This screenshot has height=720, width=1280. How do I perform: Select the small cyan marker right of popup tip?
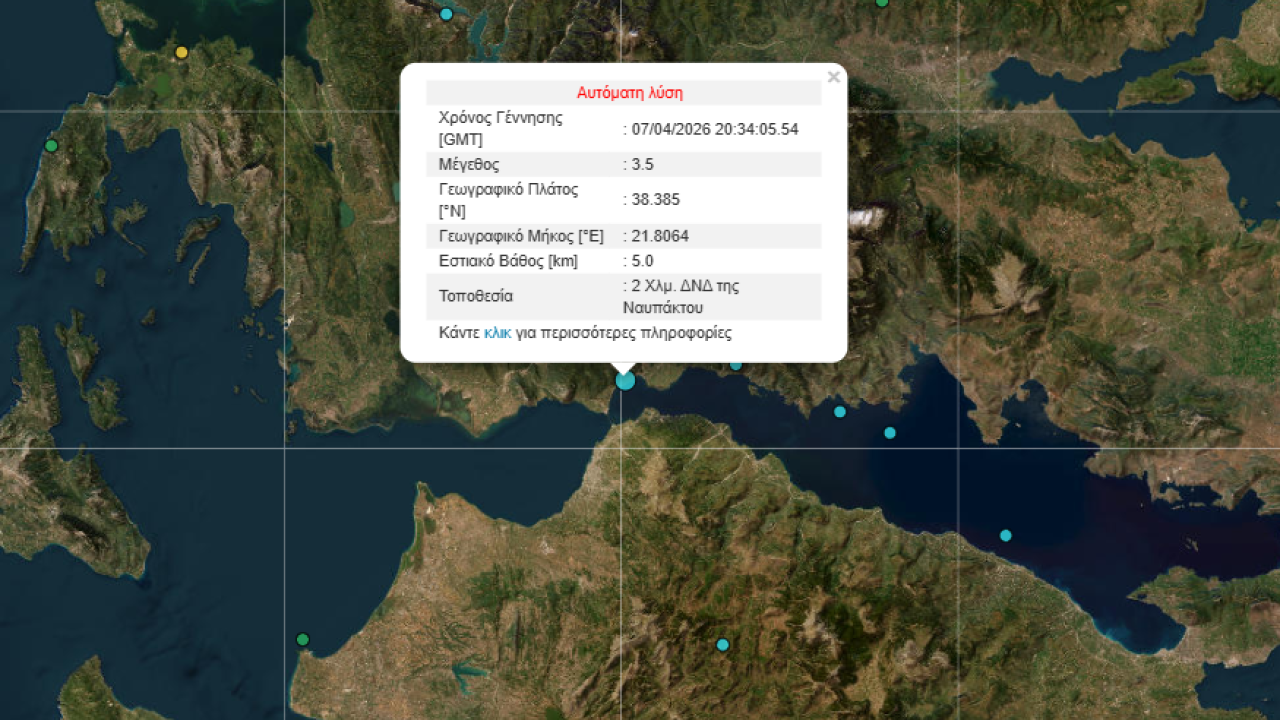point(736,365)
